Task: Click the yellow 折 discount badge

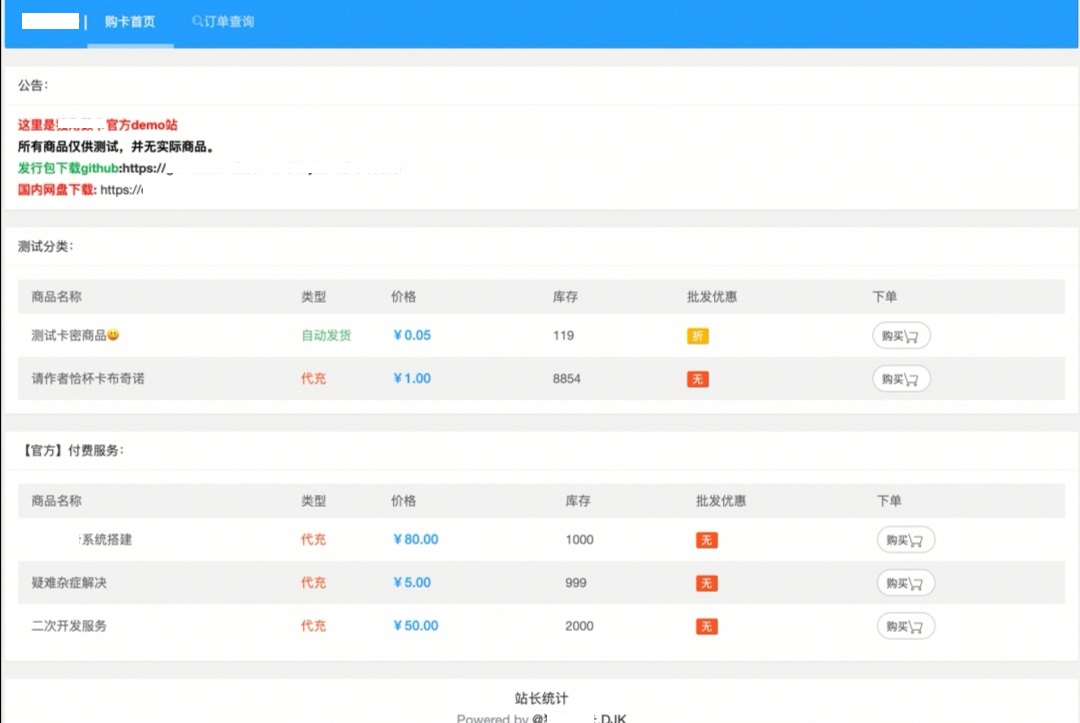Action: 696,335
